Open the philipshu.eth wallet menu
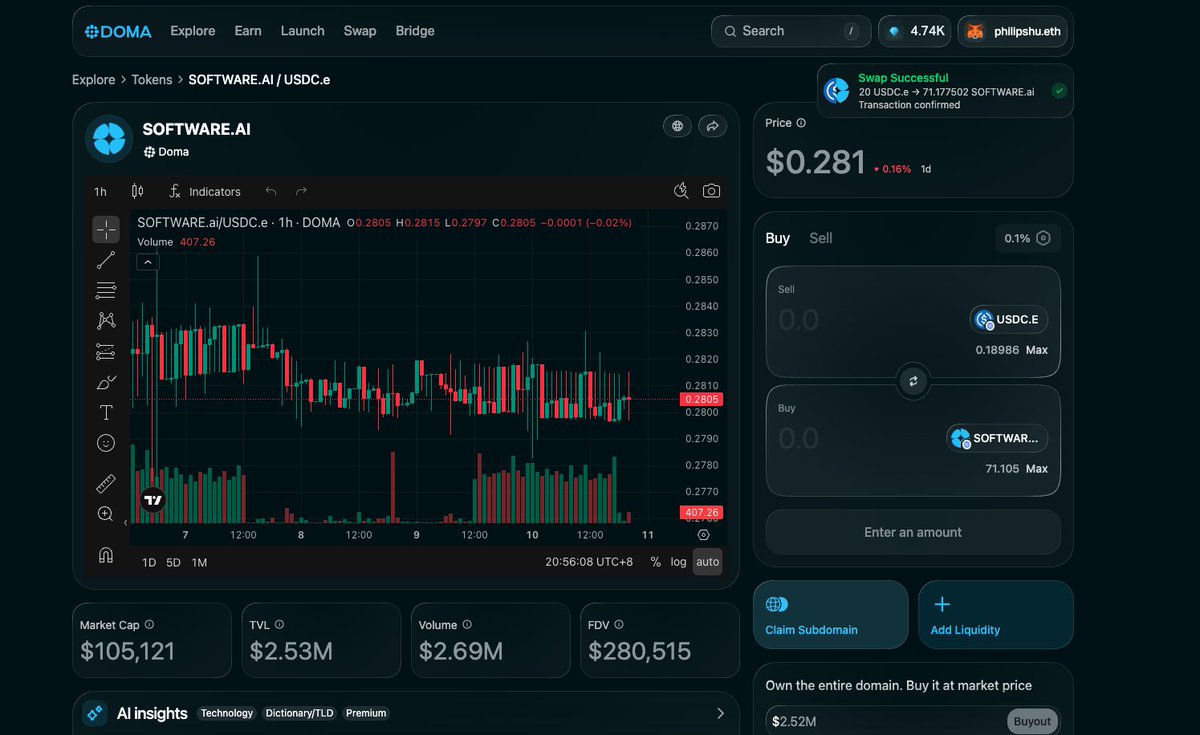1200x735 pixels. pyautogui.click(x=1013, y=31)
